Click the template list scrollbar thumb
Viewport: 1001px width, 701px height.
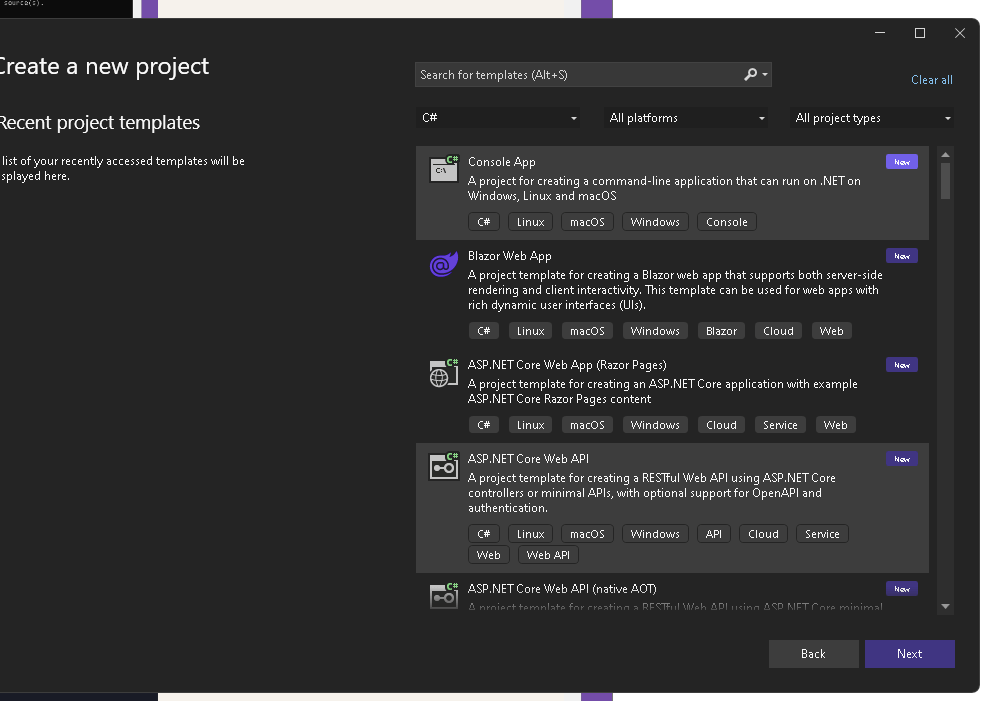click(x=945, y=181)
